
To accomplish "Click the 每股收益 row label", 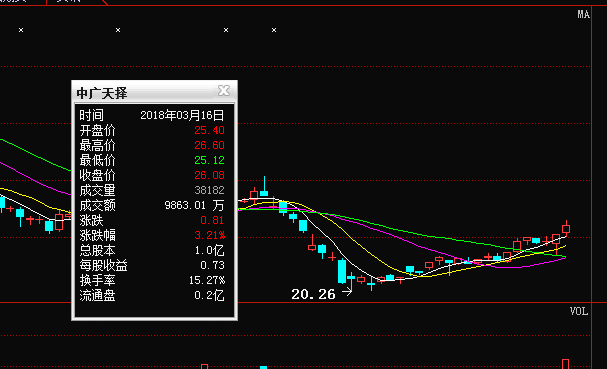I will coord(103,265).
